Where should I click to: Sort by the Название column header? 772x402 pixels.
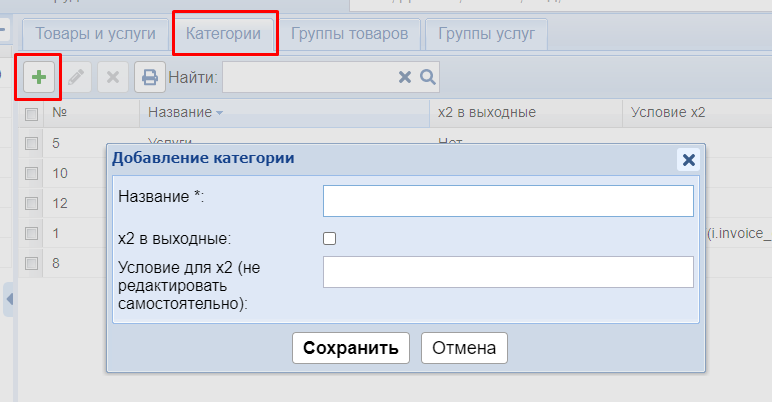tap(185, 113)
